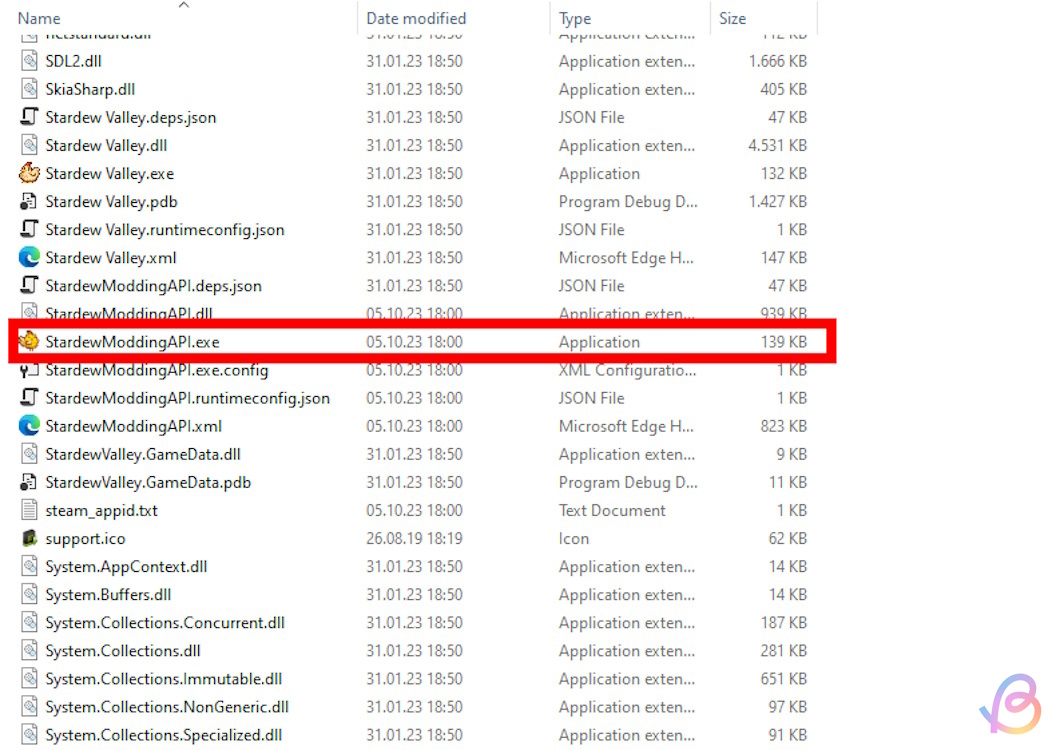Screen dimensions: 1056x750
Task: Click the Stardew Valley.deps.json file icon
Action: point(29,117)
